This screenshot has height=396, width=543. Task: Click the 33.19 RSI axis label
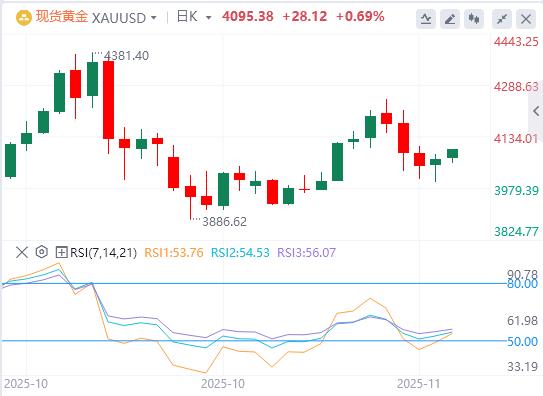[523, 366]
